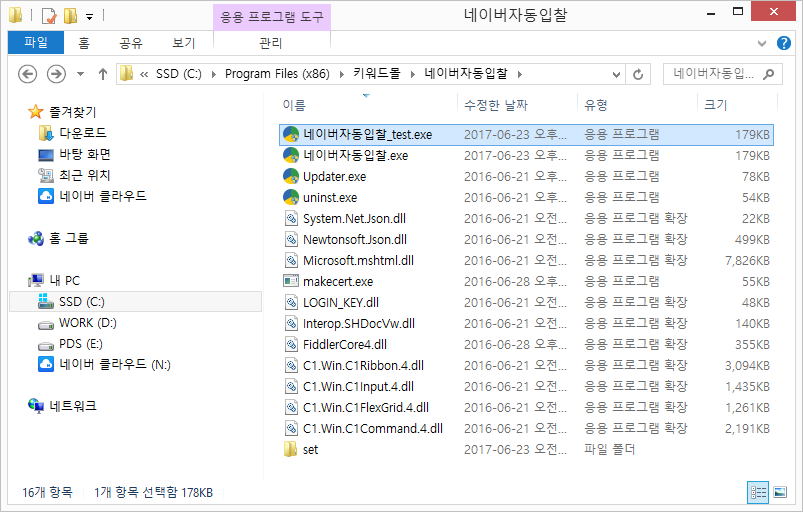This screenshot has height=512, width=803.
Task: Open the 파일 ribbon tab
Action: tap(36, 42)
